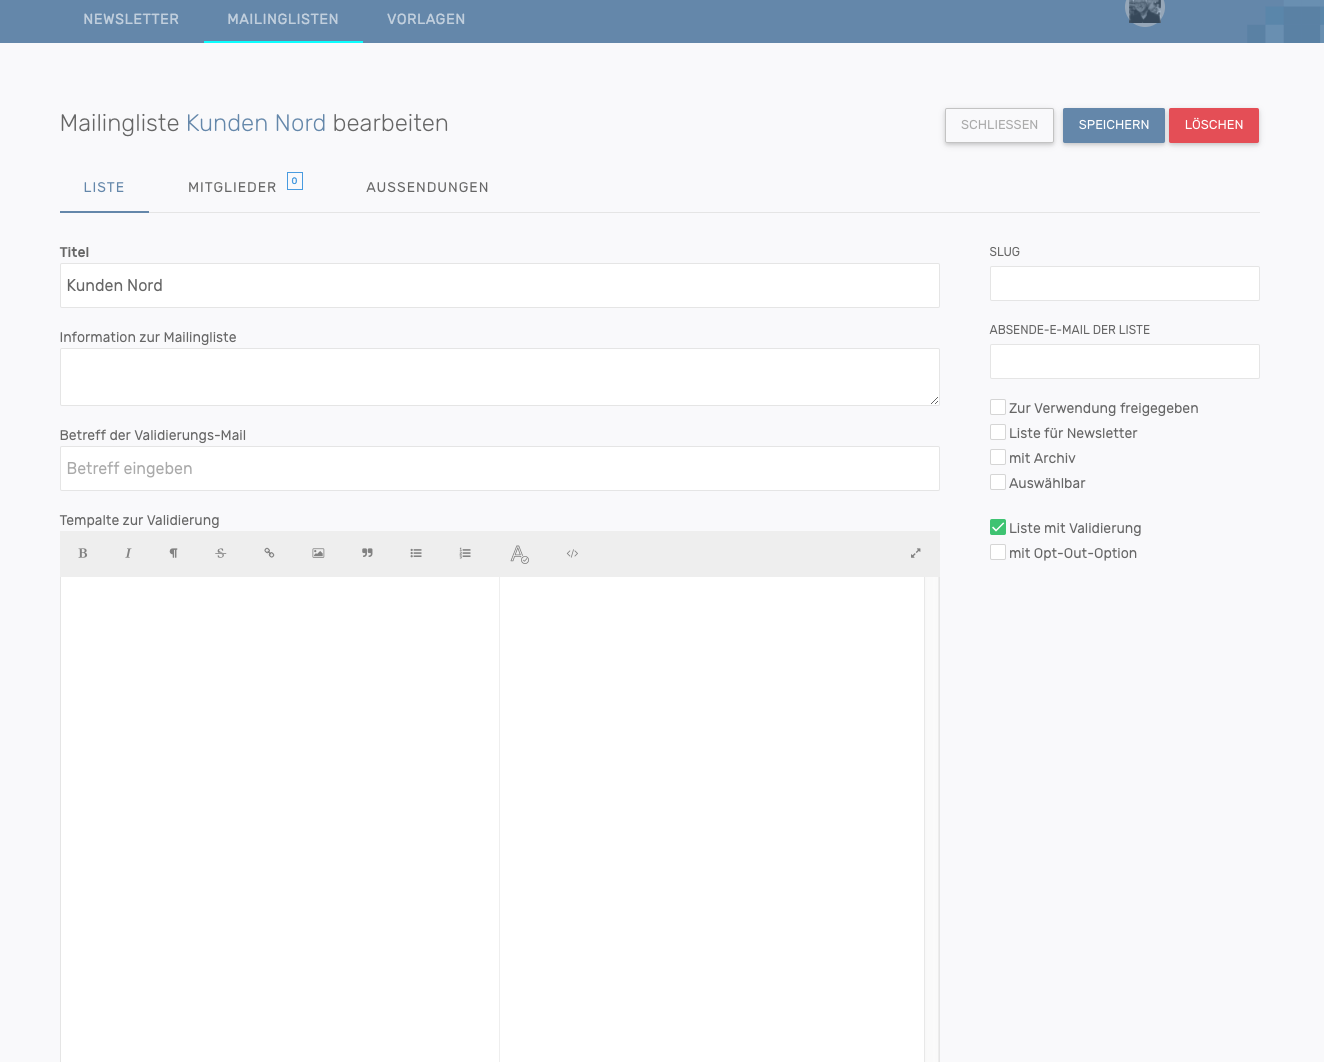Expand the editor to fullscreen
The height and width of the screenshot is (1062, 1324).
coord(915,553)
